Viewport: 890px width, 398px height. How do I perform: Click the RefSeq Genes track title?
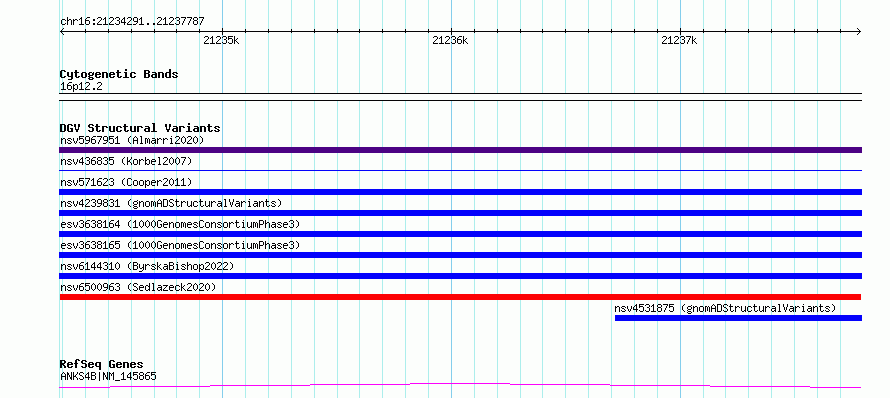click(x=102, y=365)
